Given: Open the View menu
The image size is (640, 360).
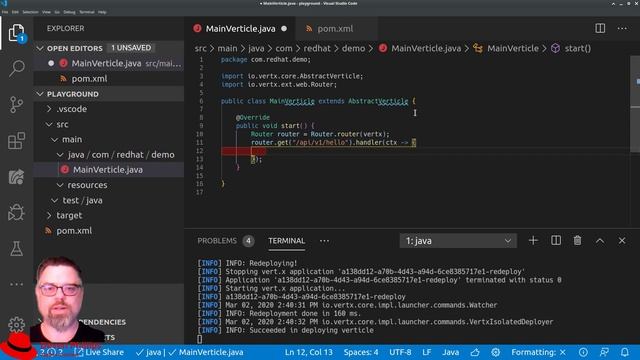Looking at the screenshot, I should (47, 12).
